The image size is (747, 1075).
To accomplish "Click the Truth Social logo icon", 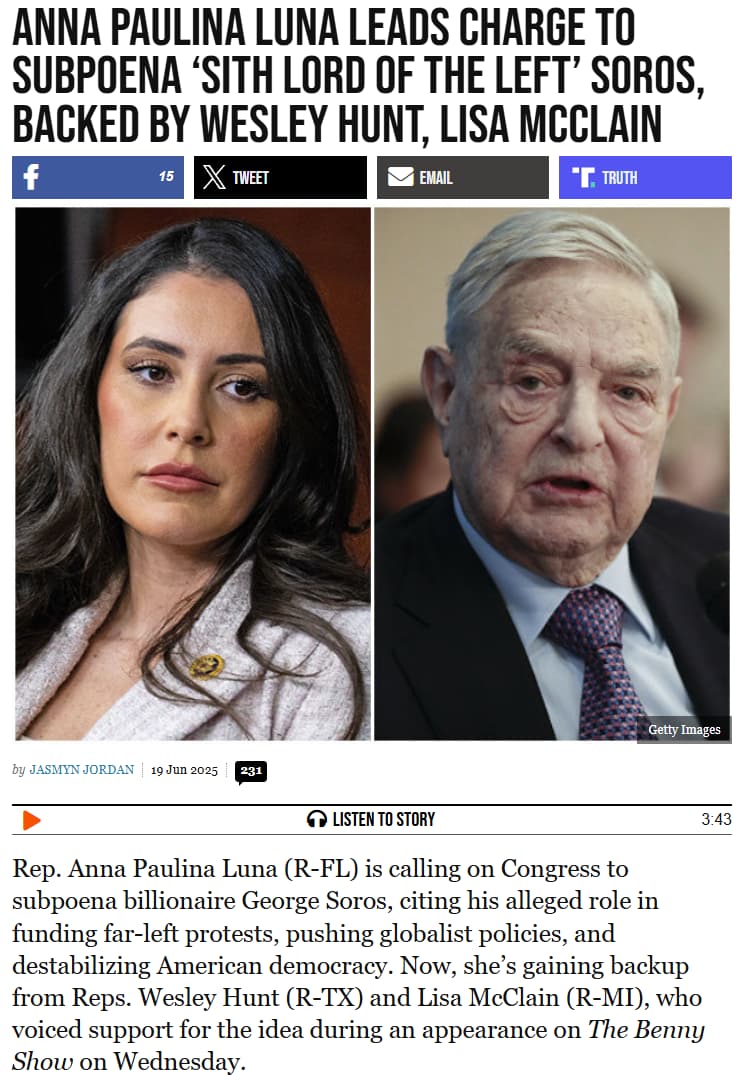I will click(x=583, y=178).
